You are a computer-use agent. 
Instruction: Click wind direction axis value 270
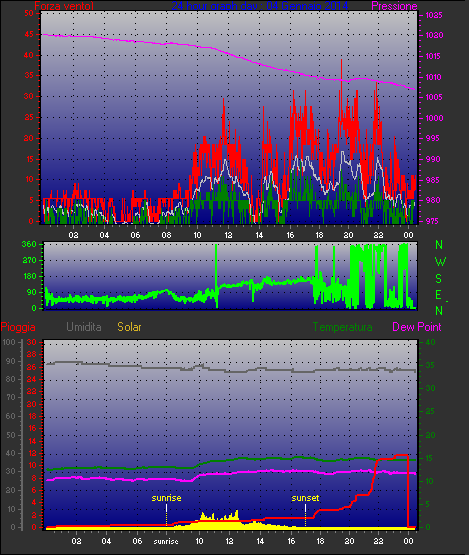[29, 261]
